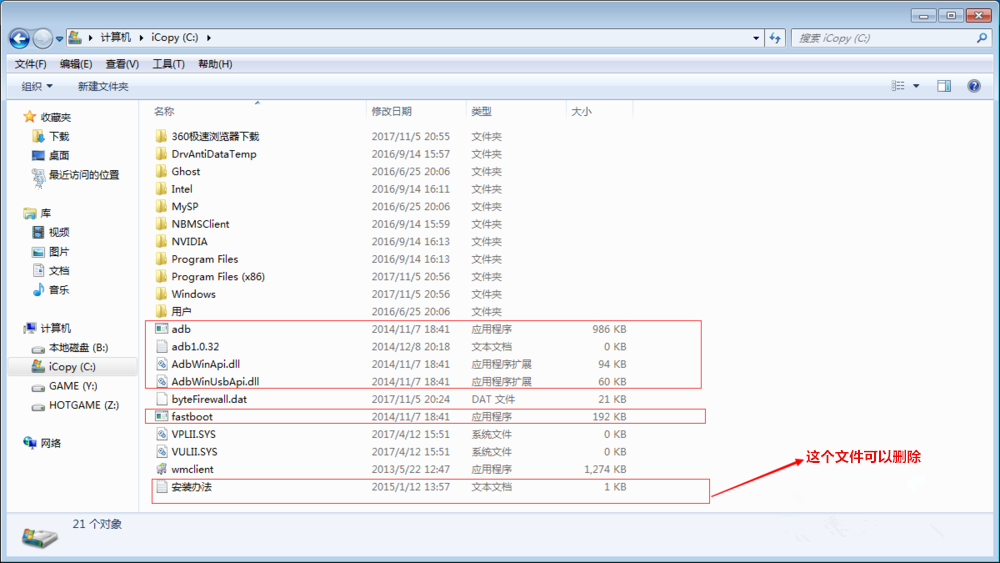
Task: Select the AdbWinApi.dll file
Action: (205, 364)
